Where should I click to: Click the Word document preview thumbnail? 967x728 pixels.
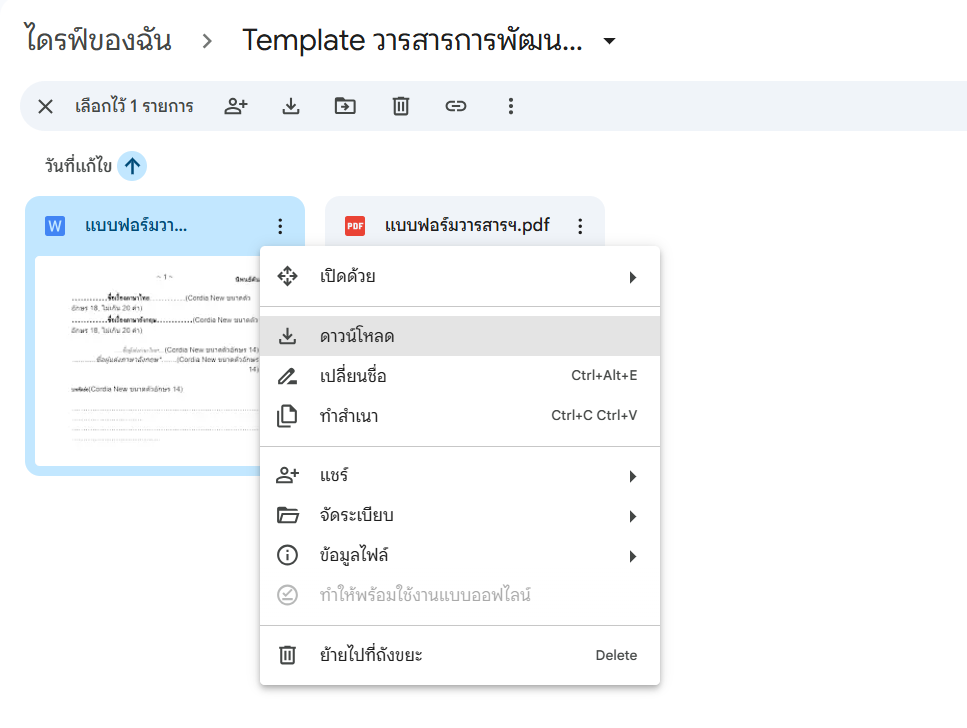pos(147,360)
